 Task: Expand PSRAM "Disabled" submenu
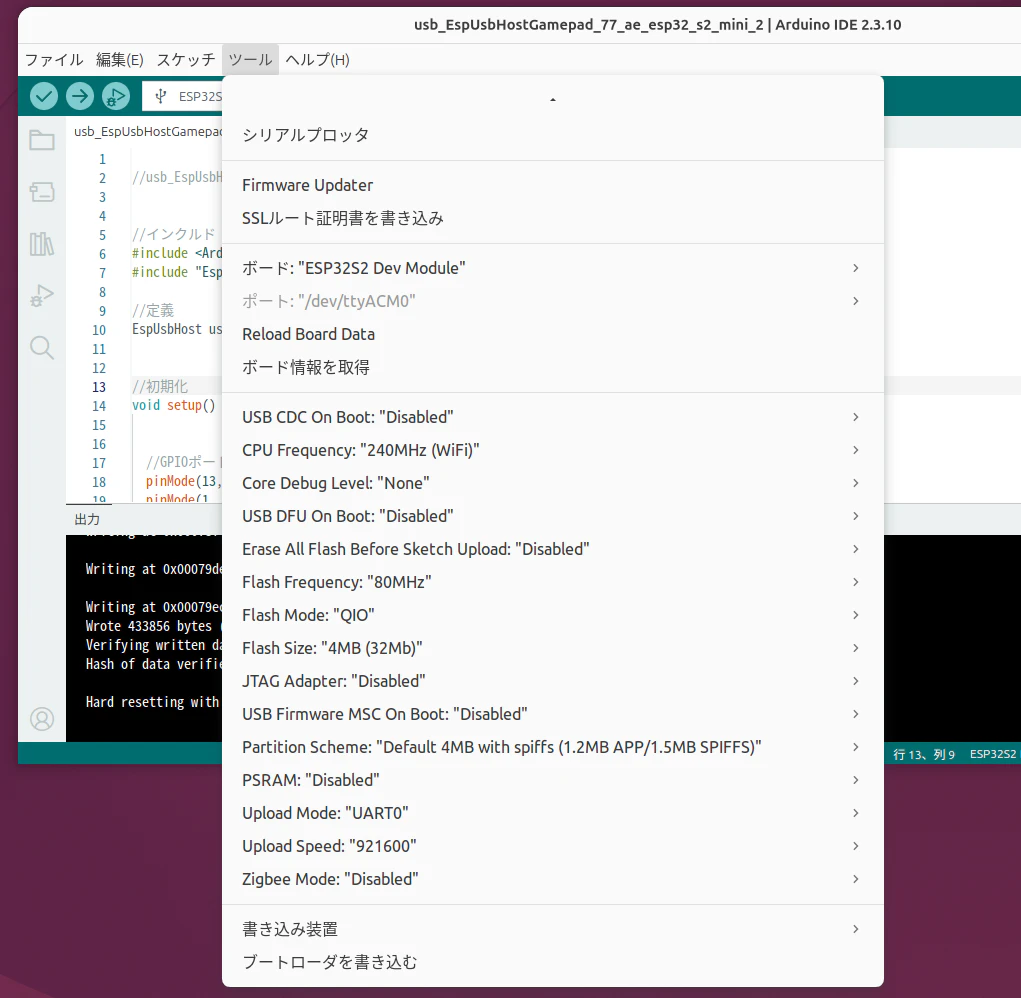tap(552, 780)
